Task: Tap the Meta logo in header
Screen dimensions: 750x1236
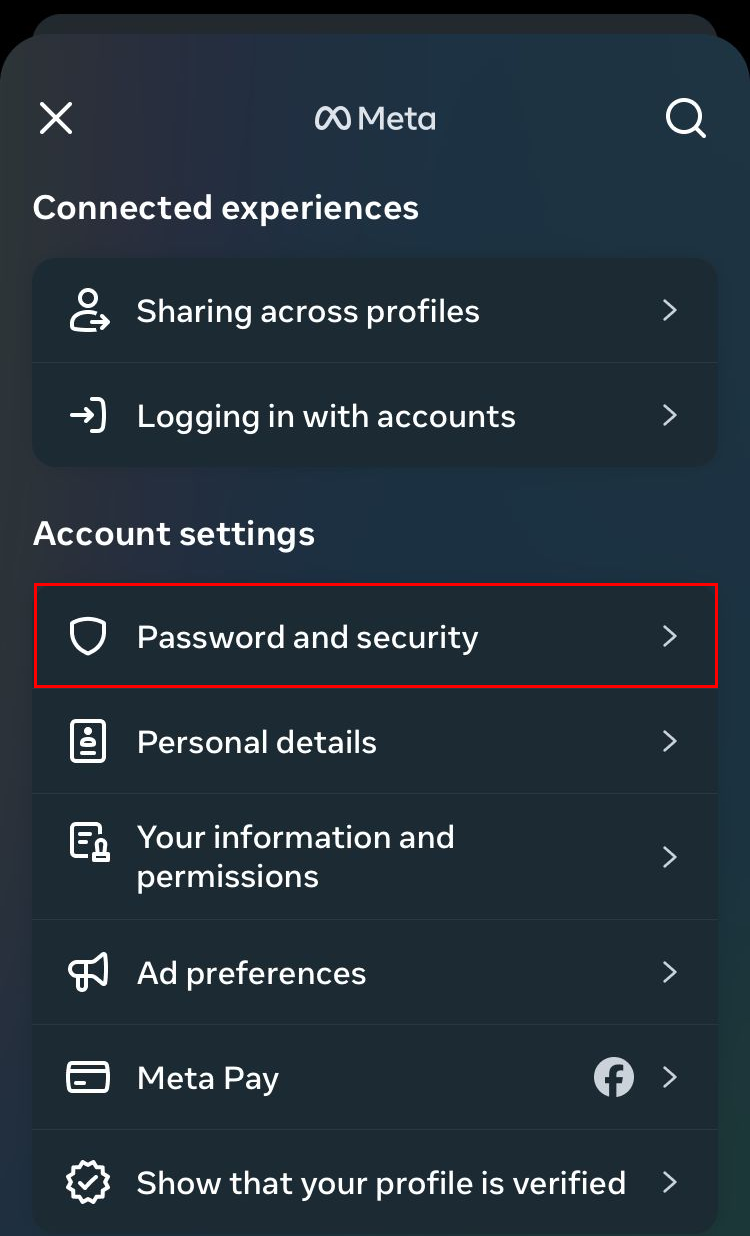Action: click(375, 119)
